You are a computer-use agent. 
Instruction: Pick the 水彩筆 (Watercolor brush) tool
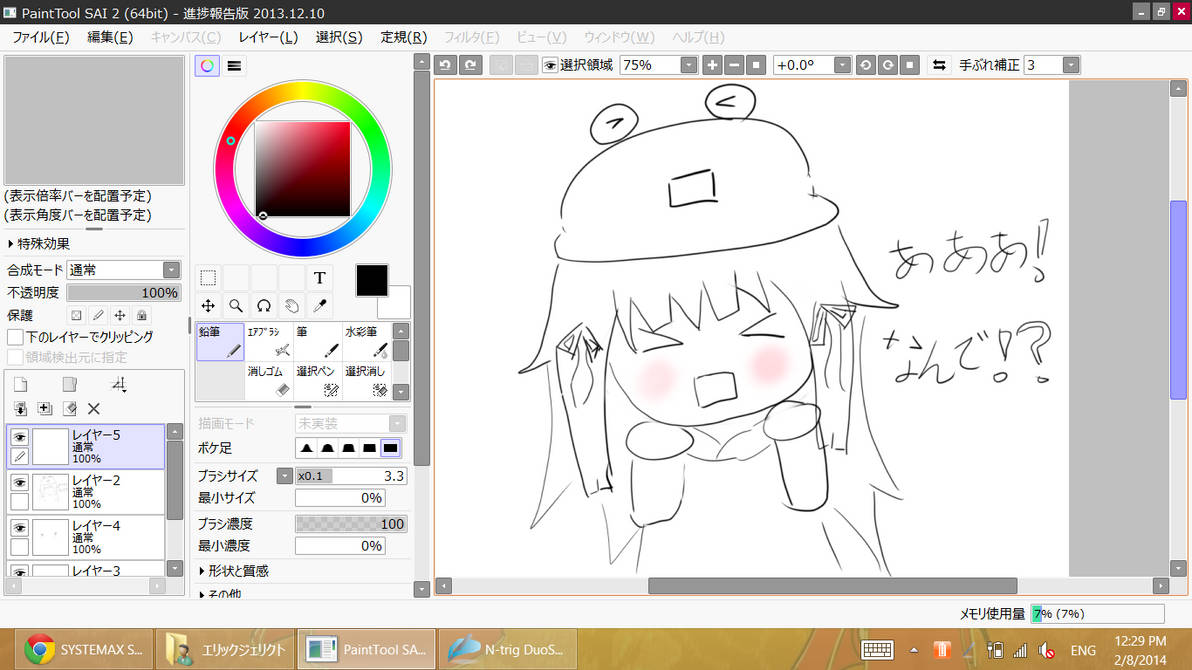point(367,342)
